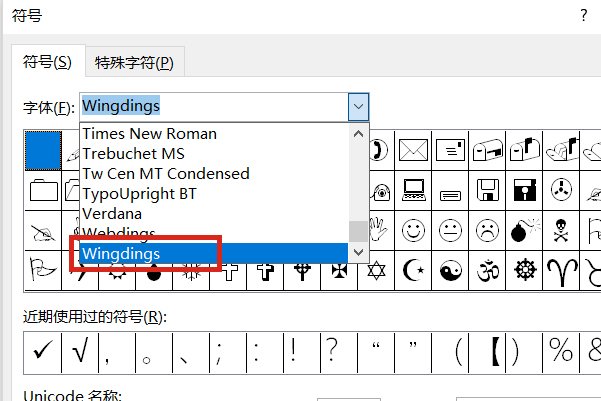The width and height of the screenshot is (601, 401).
Task: Select the closed folder symbol
Action: point(43,191)
